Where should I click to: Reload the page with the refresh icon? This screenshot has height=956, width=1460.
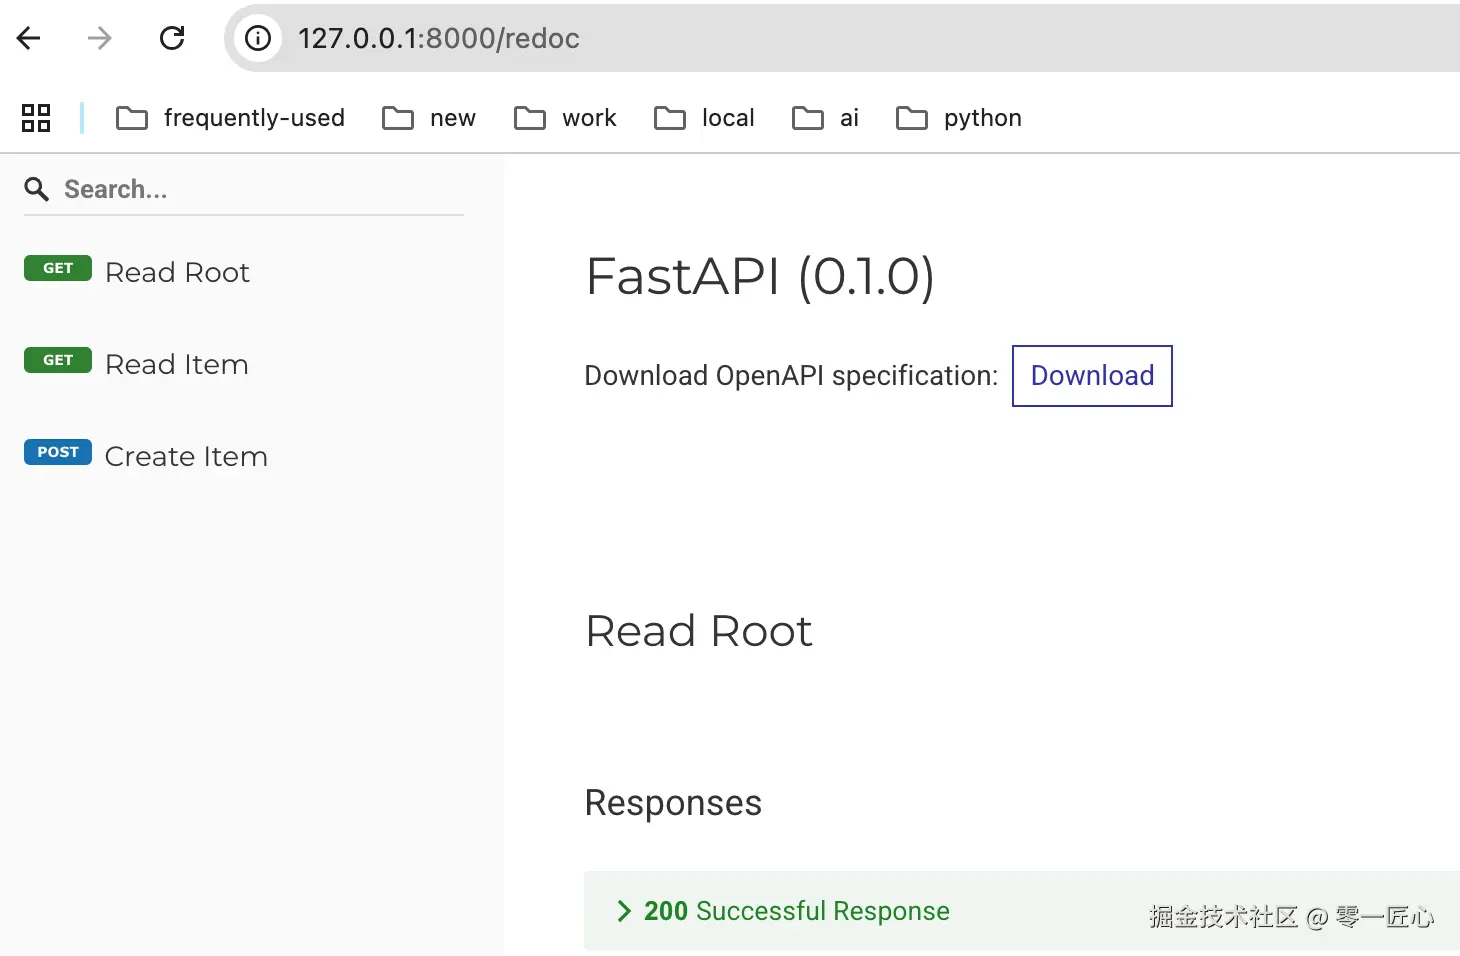tap(172, 38)
